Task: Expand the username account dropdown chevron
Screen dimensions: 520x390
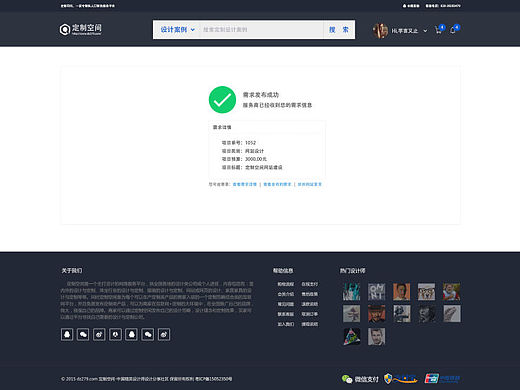Action: pos(425,31)
